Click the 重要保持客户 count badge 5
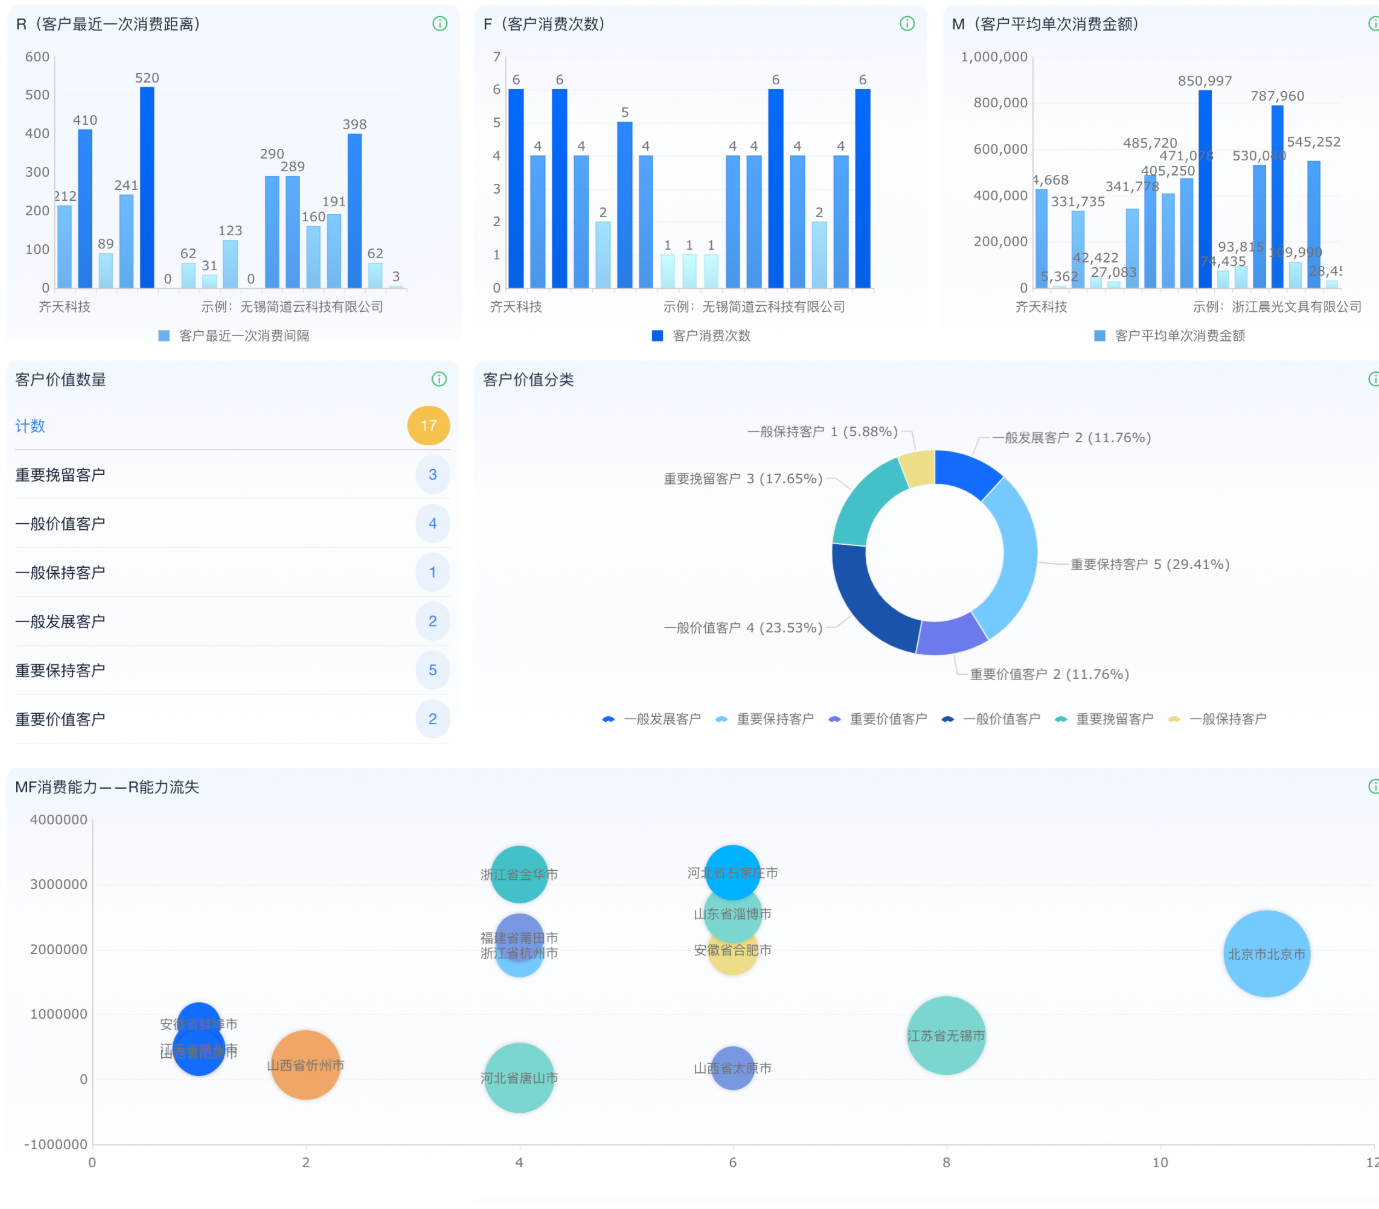 pos(432,670)
